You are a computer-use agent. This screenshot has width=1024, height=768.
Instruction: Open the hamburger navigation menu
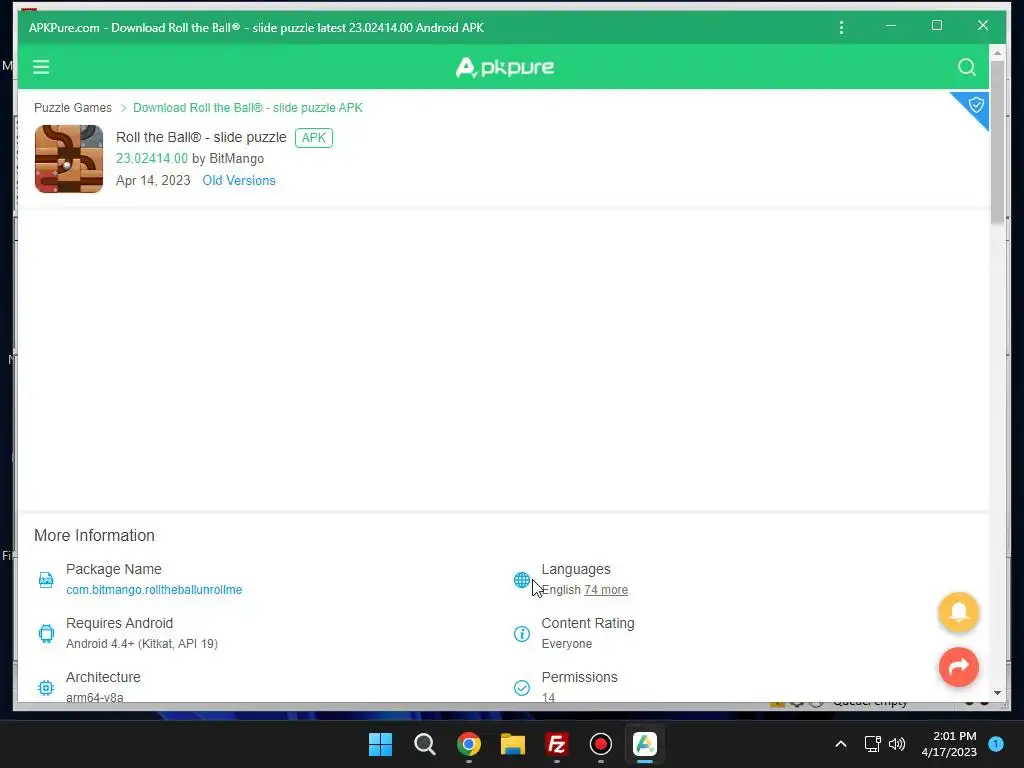pos(41,67)
